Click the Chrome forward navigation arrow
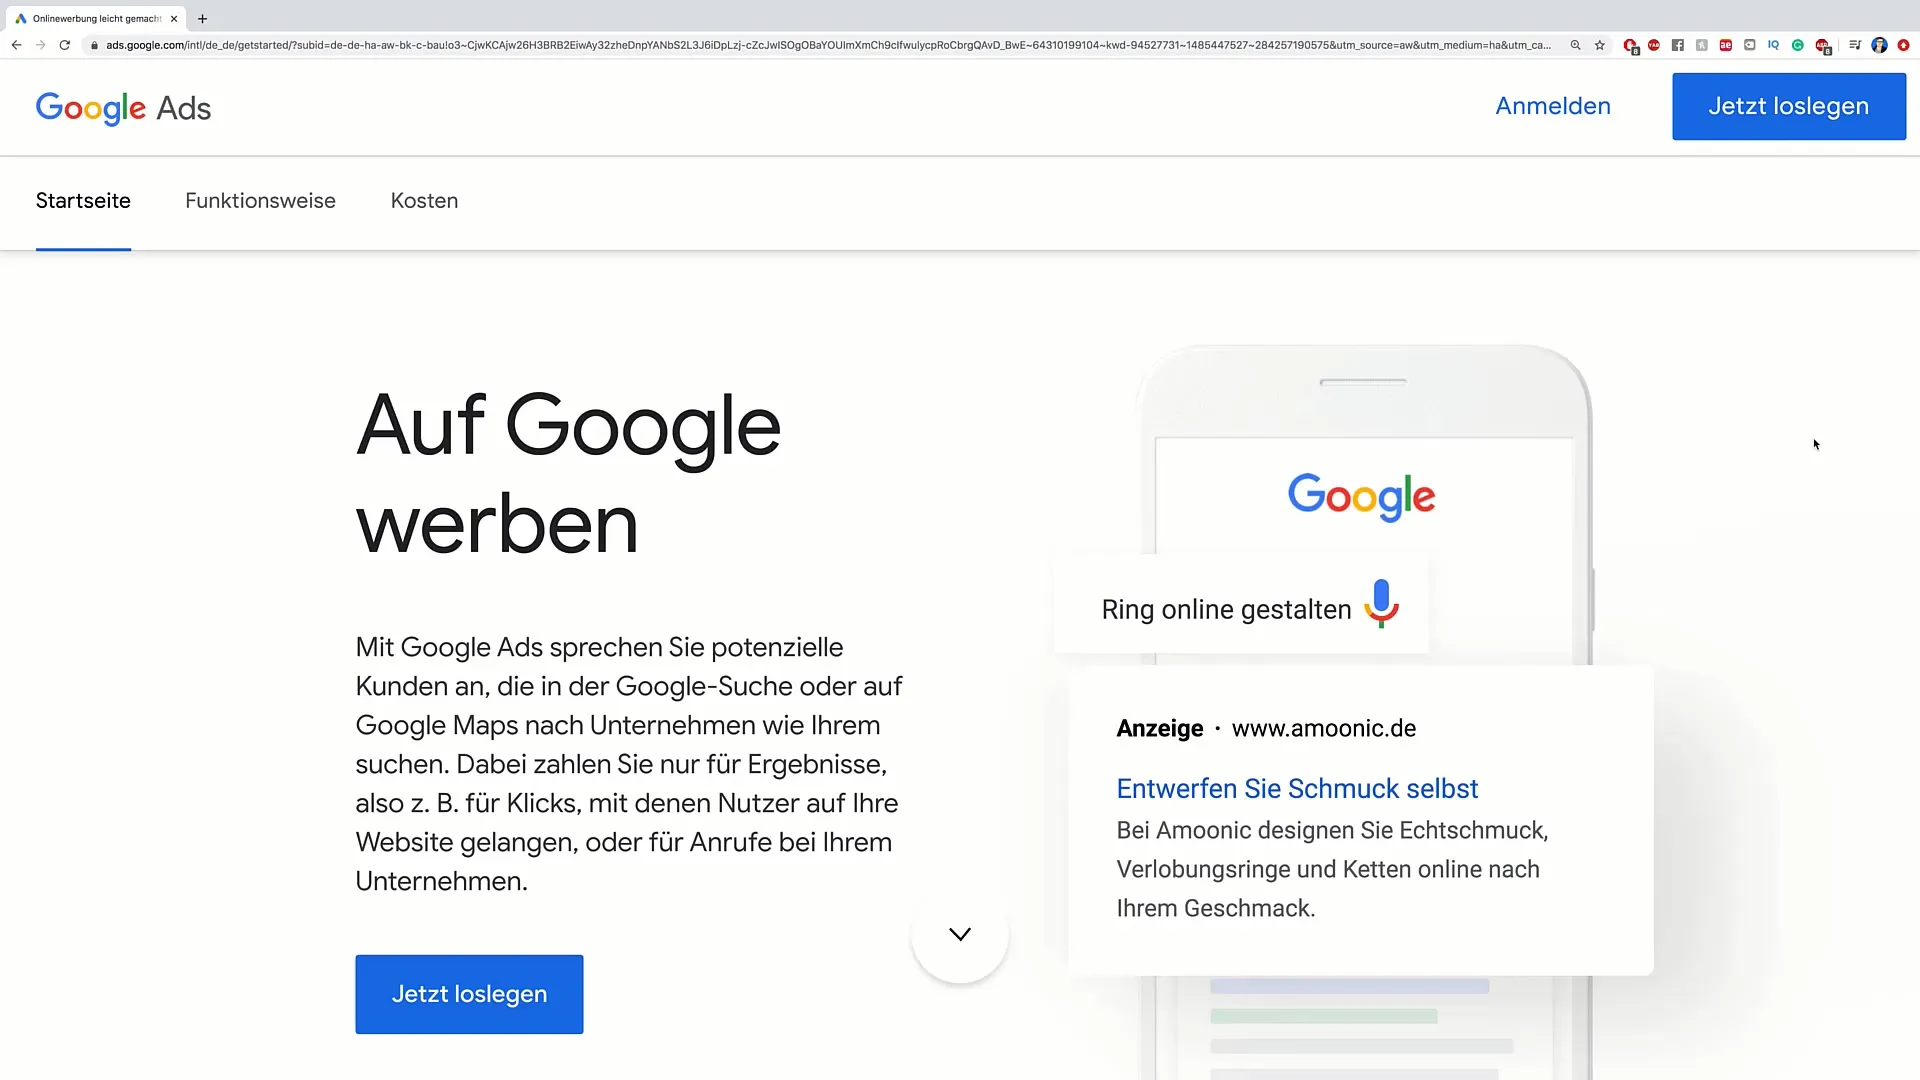This screenshot has width=1920, height=1080. click(x=38, y=46)
